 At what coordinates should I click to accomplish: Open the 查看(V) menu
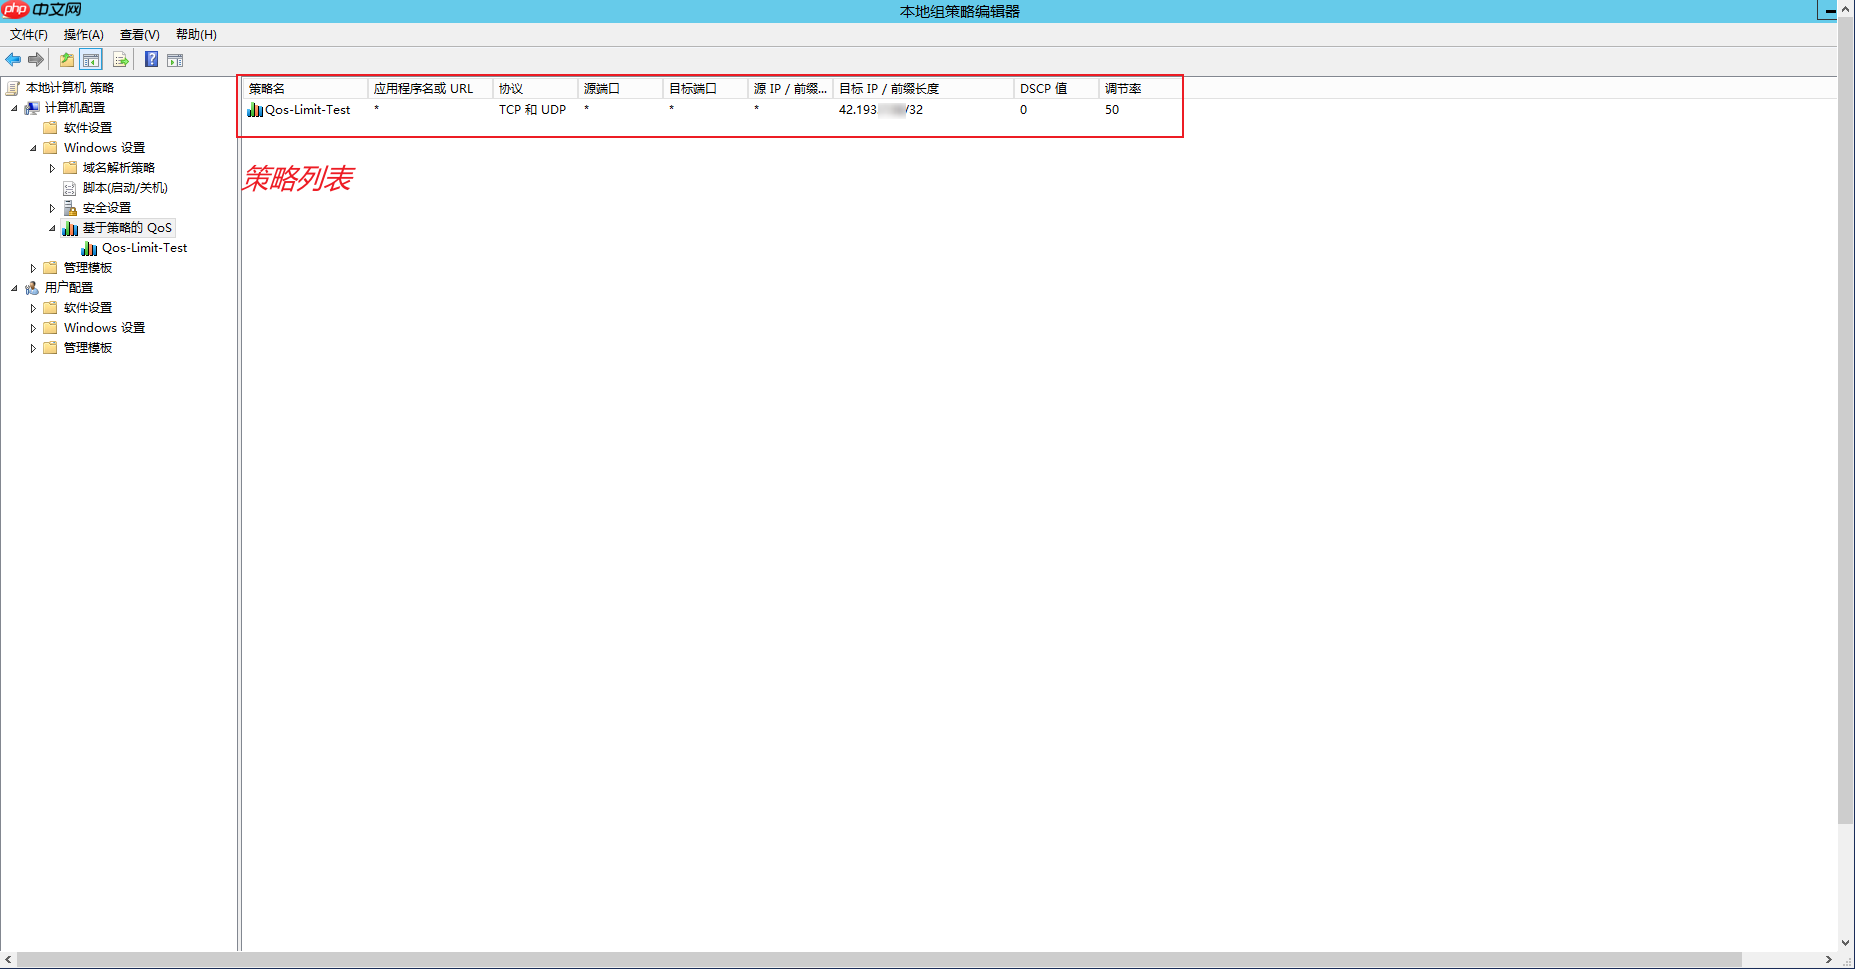(138, 34)
